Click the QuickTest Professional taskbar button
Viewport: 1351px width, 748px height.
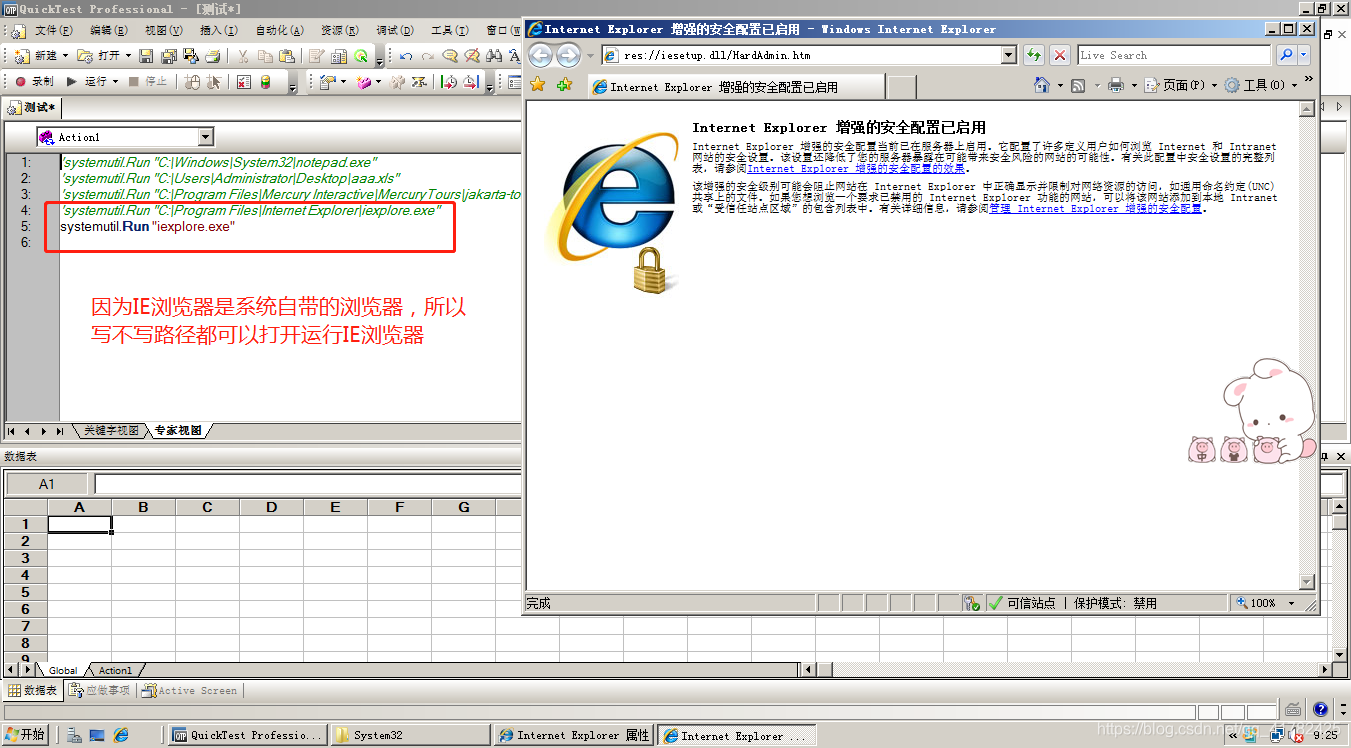248,735
